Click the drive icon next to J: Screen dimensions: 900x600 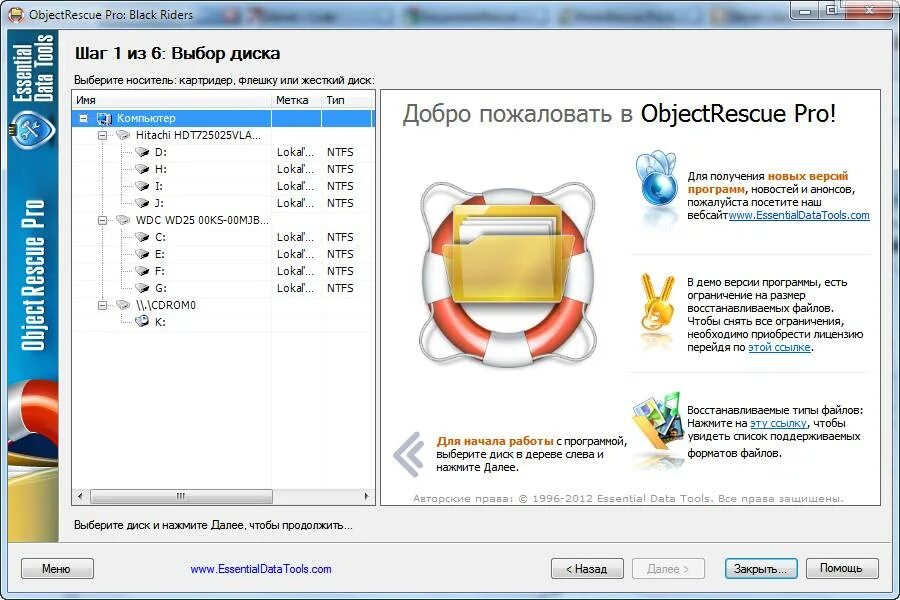click(142, 203)
